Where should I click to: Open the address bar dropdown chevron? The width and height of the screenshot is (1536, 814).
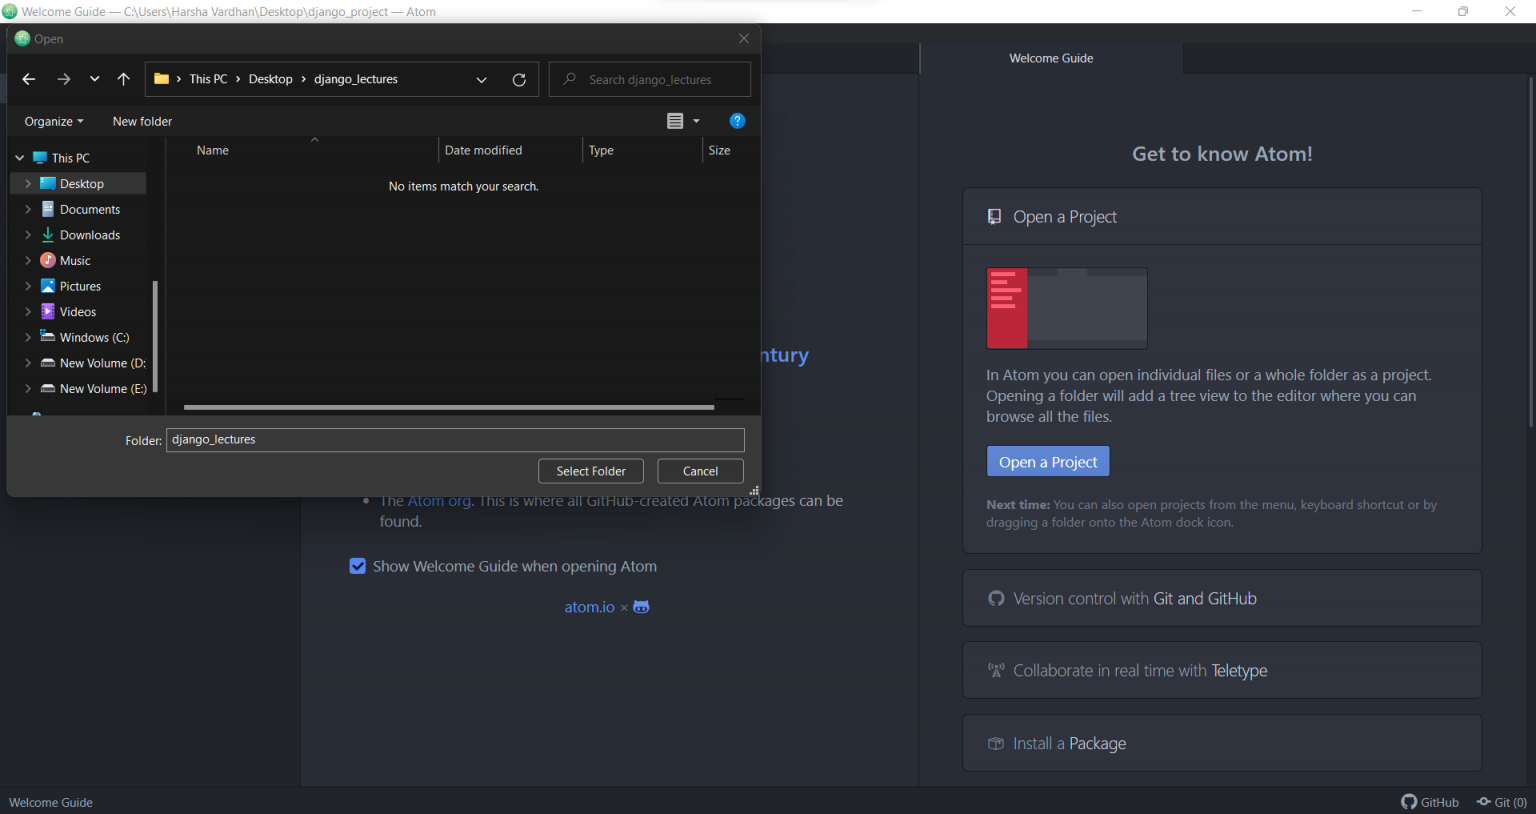pos(481,79)
